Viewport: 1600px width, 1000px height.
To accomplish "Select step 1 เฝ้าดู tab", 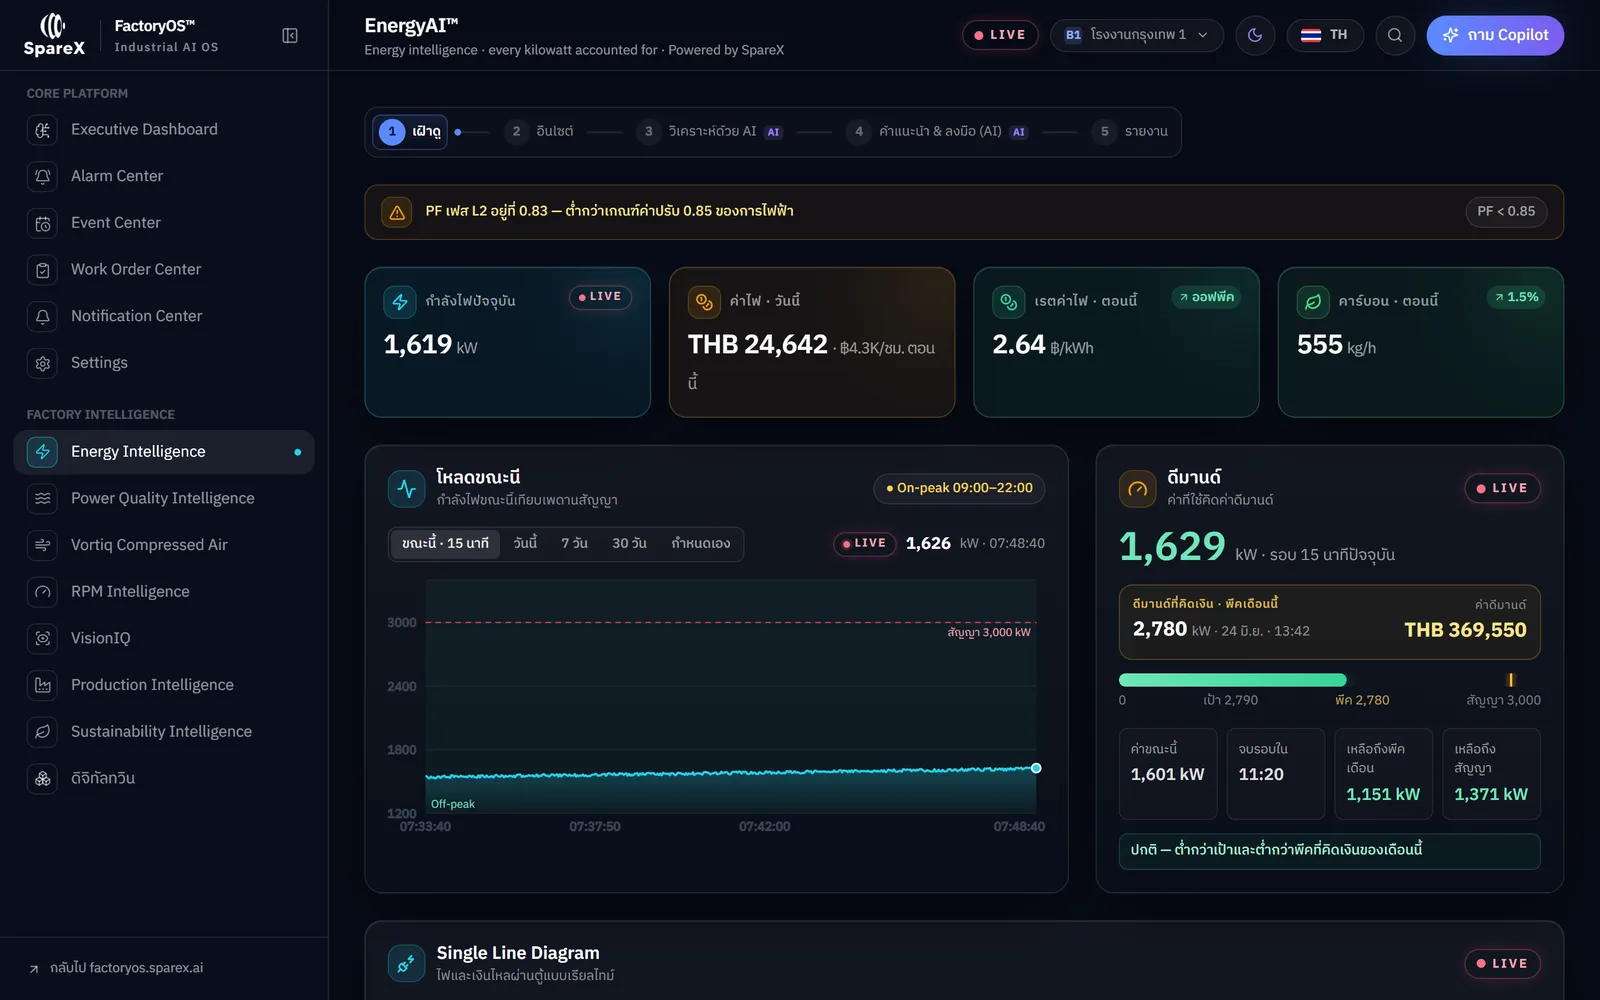I will coord(410,132).
